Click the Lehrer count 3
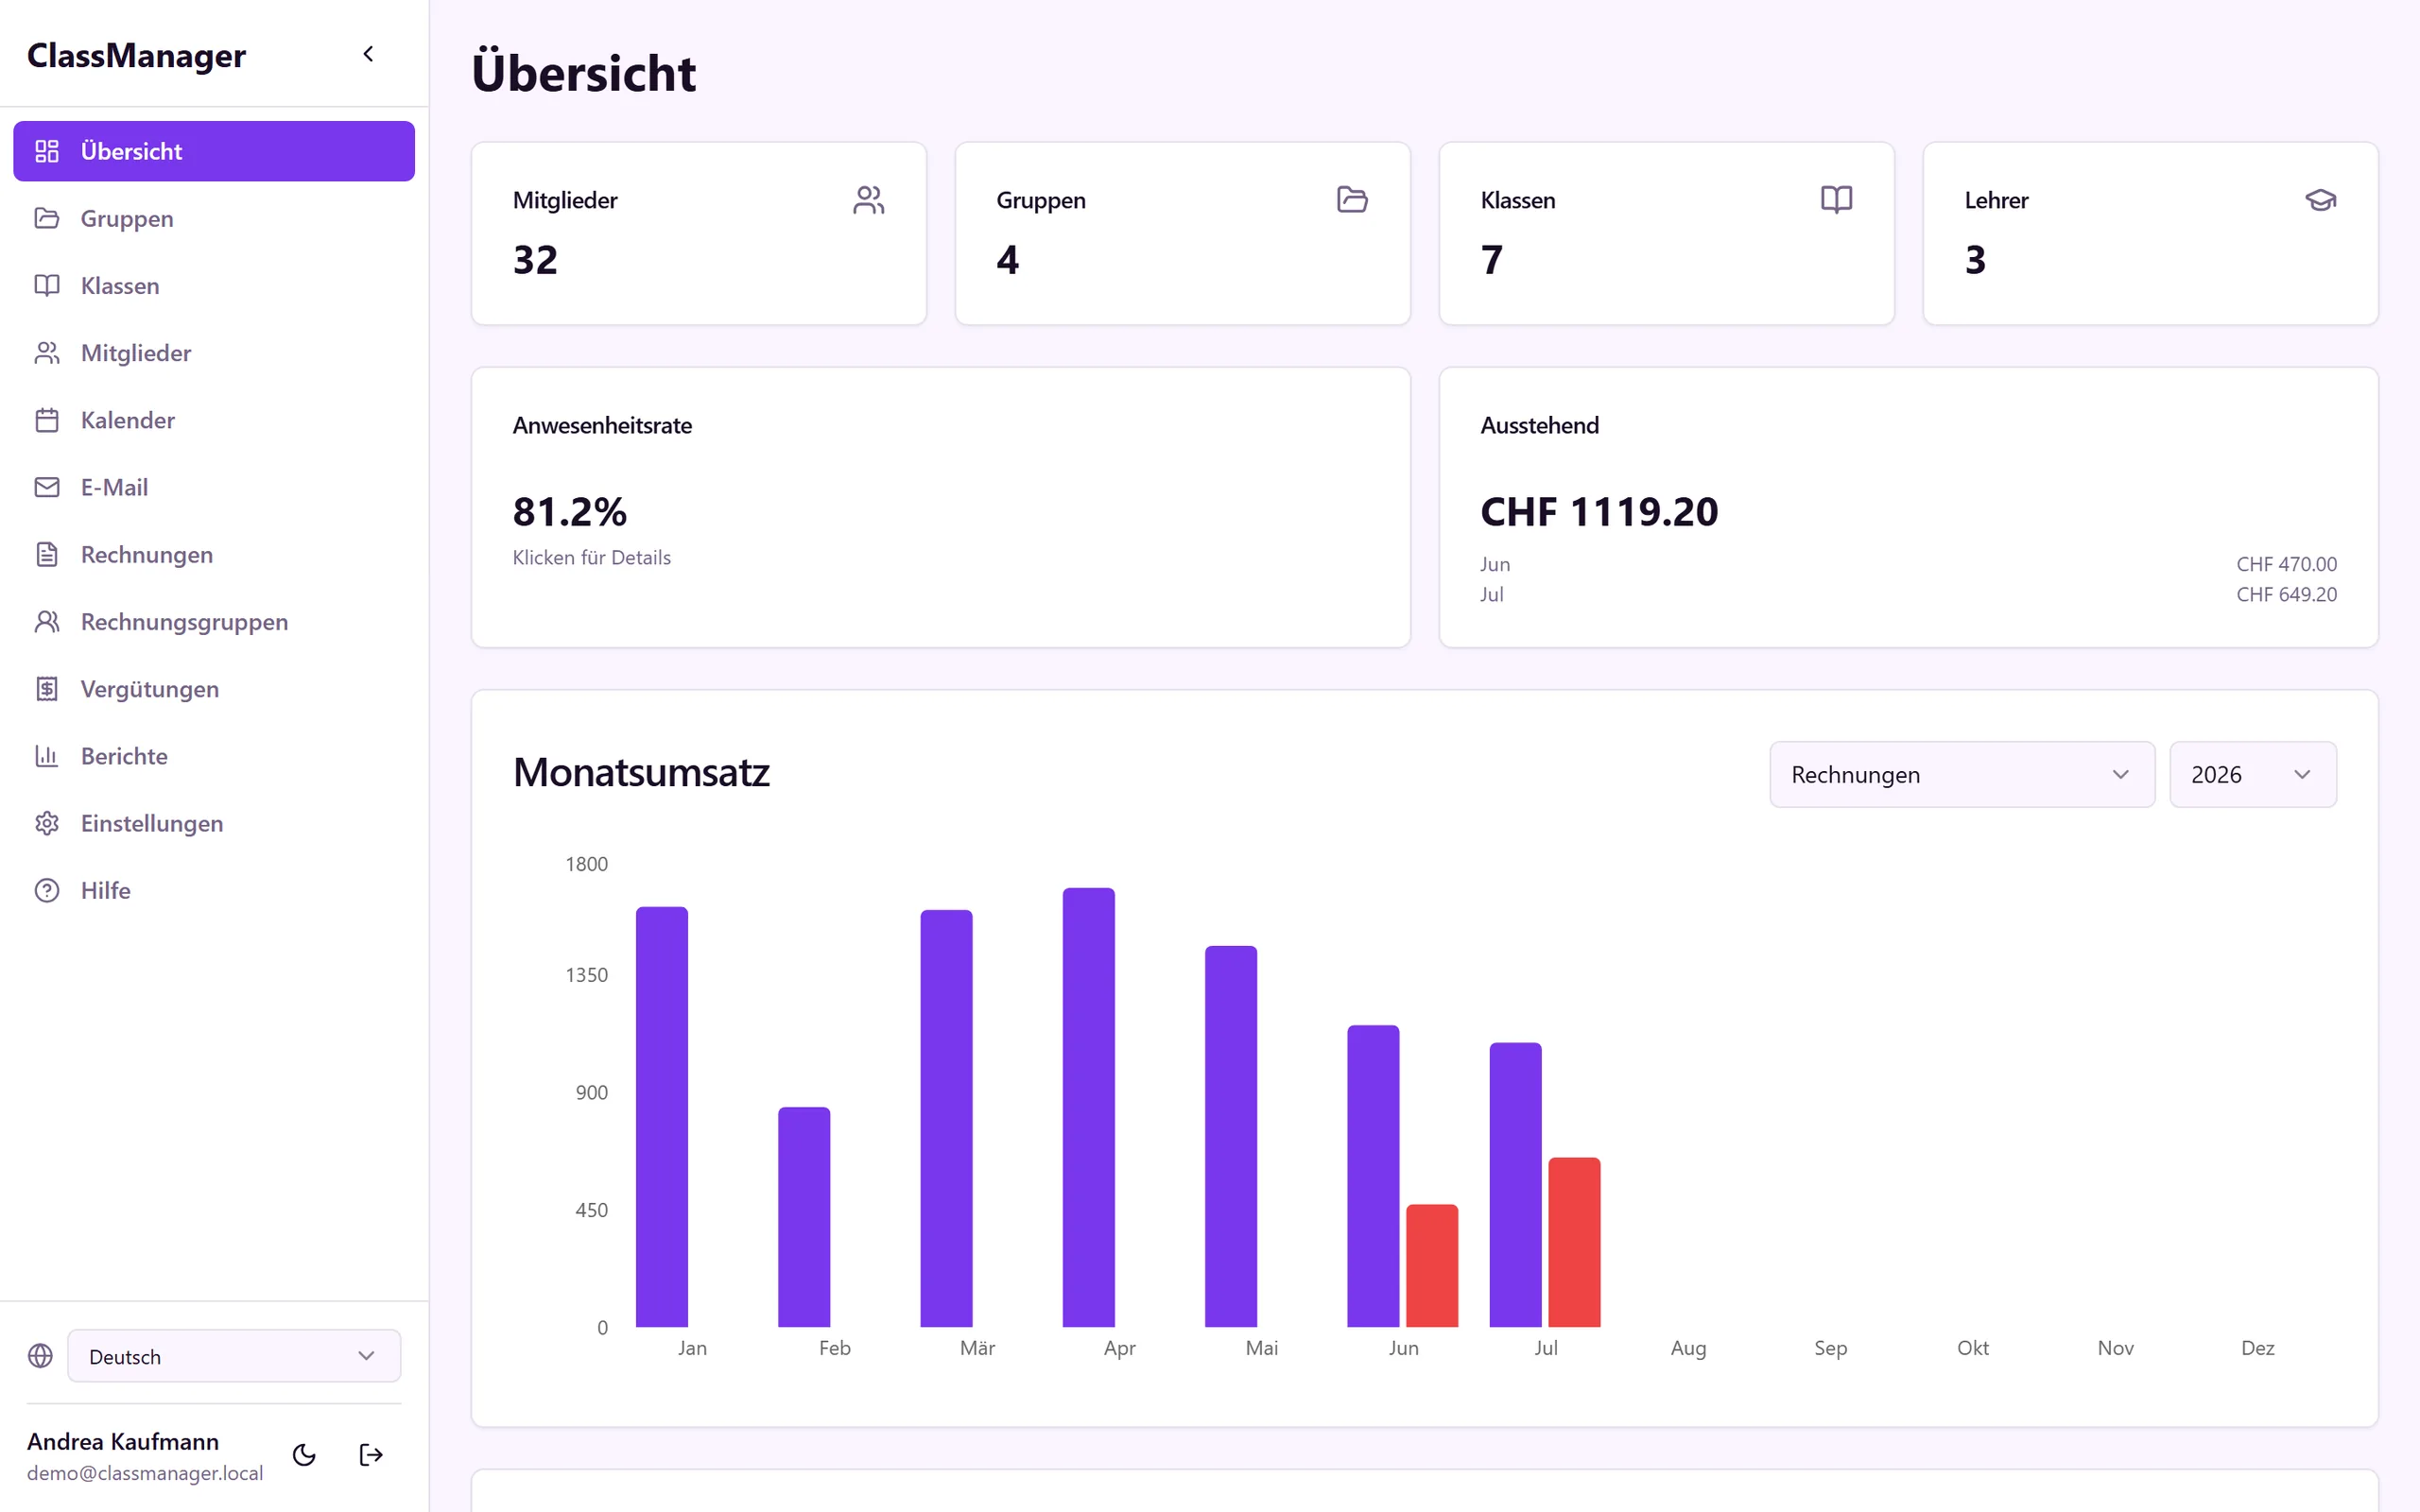The width and height of the screenshot is (2420, 1512). (x=1975, y=260)
